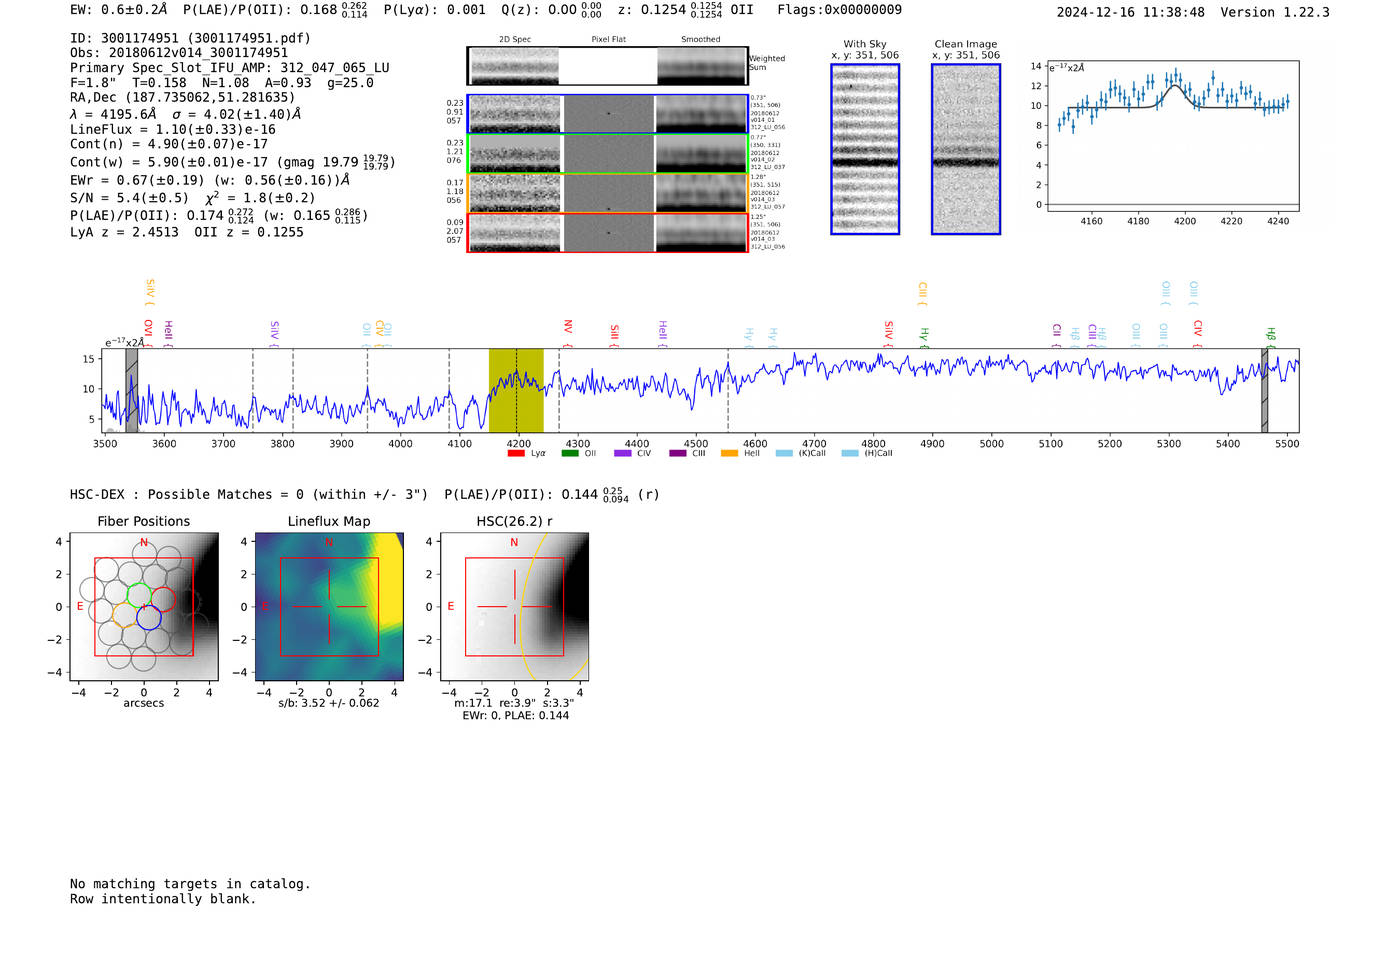
Task: Select the orange-bordered fiber spectrum row
Action: point(607,193)
